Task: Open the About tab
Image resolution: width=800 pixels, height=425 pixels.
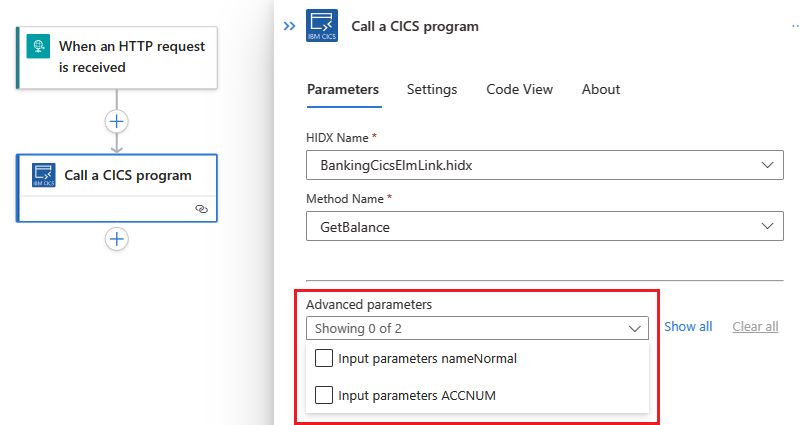Action: 601,89
